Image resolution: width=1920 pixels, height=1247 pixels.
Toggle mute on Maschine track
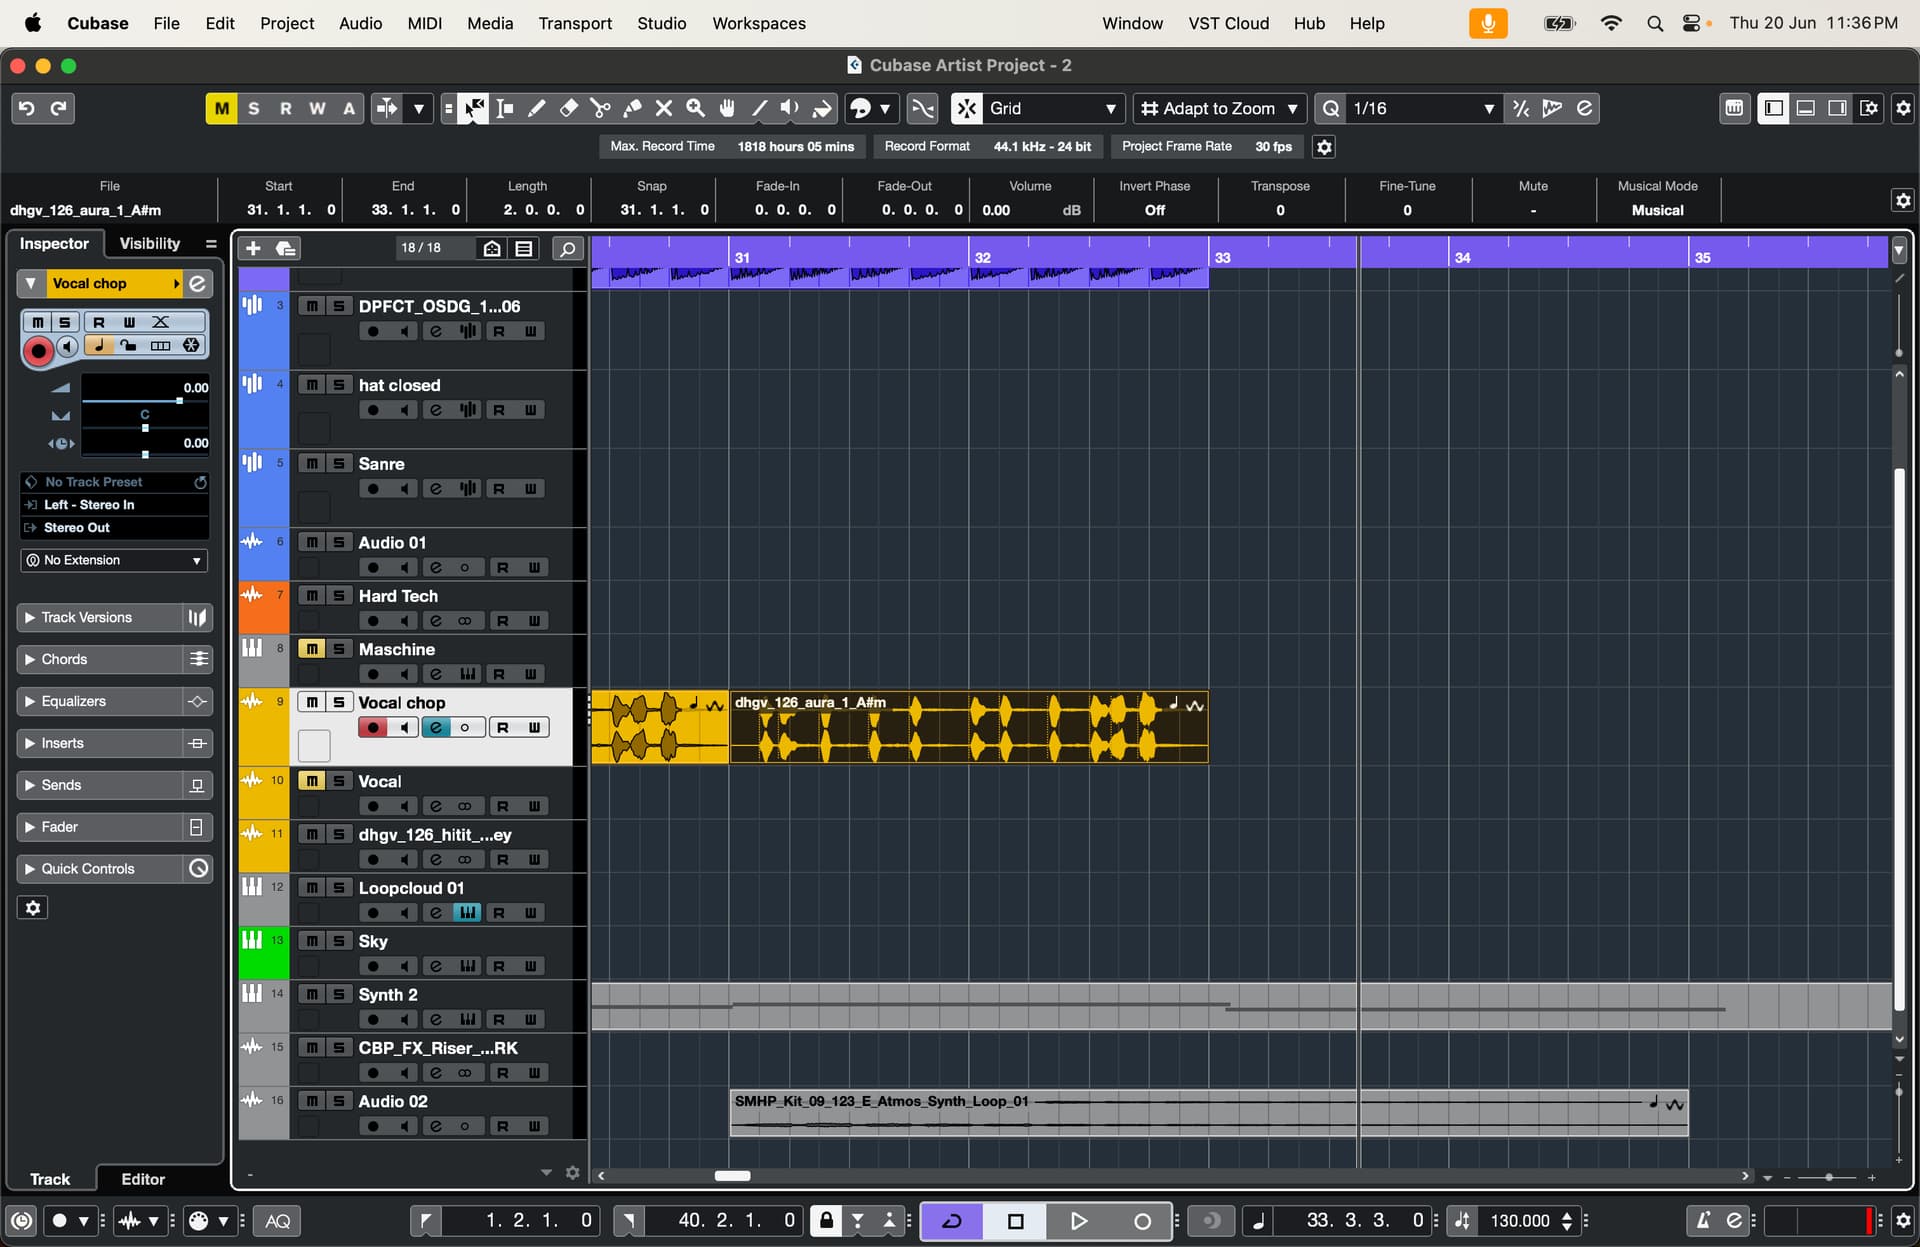312,649
